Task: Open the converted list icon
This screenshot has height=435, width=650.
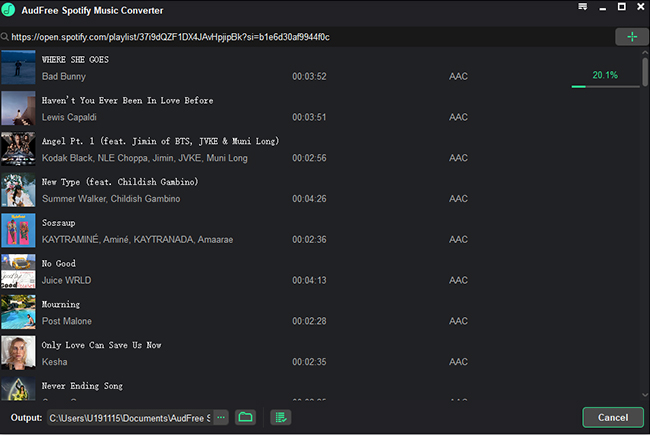Action: [x=281, y=417]
